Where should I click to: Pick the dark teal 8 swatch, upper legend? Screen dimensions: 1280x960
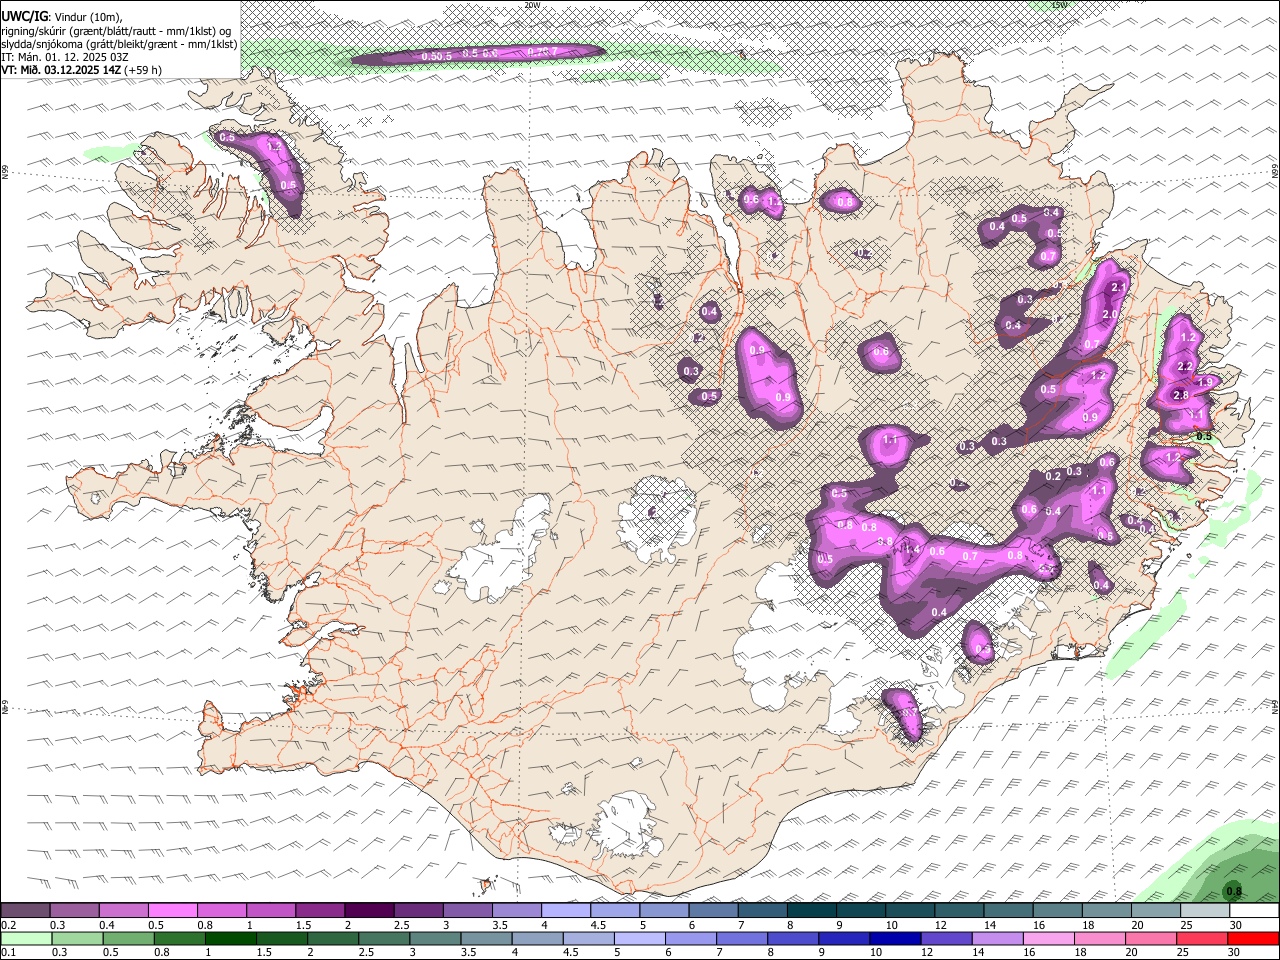[810, 911]
